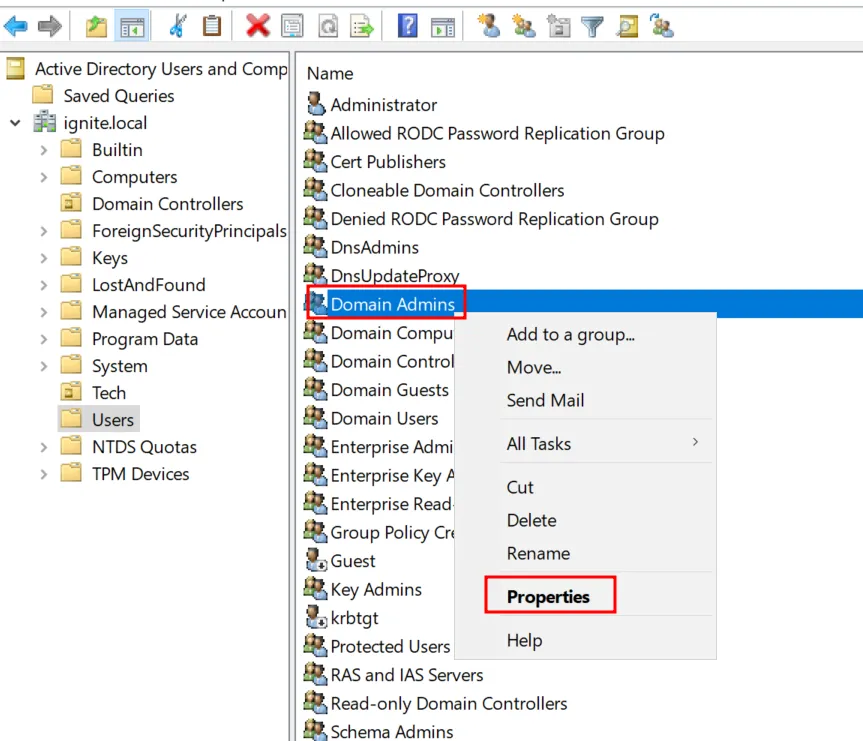Choose Properties from the context menu
The width and height of the screenshot is (863, 741).
pyautogui.click(x=548, y=596)
